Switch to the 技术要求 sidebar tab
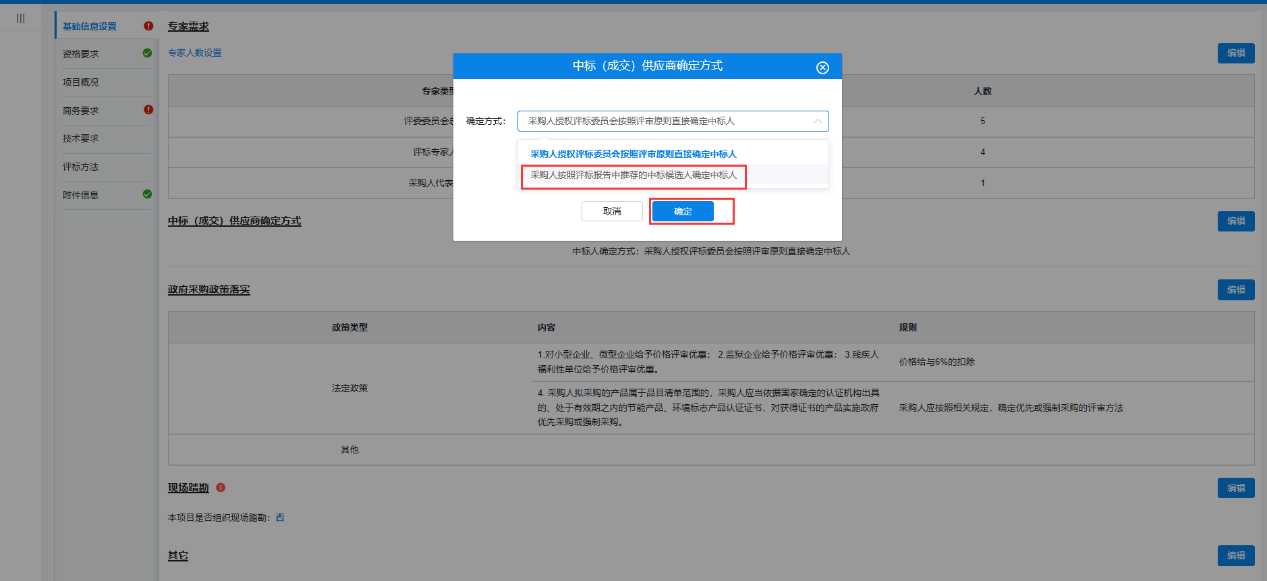 pyautogui.click(x=81, y=138)
